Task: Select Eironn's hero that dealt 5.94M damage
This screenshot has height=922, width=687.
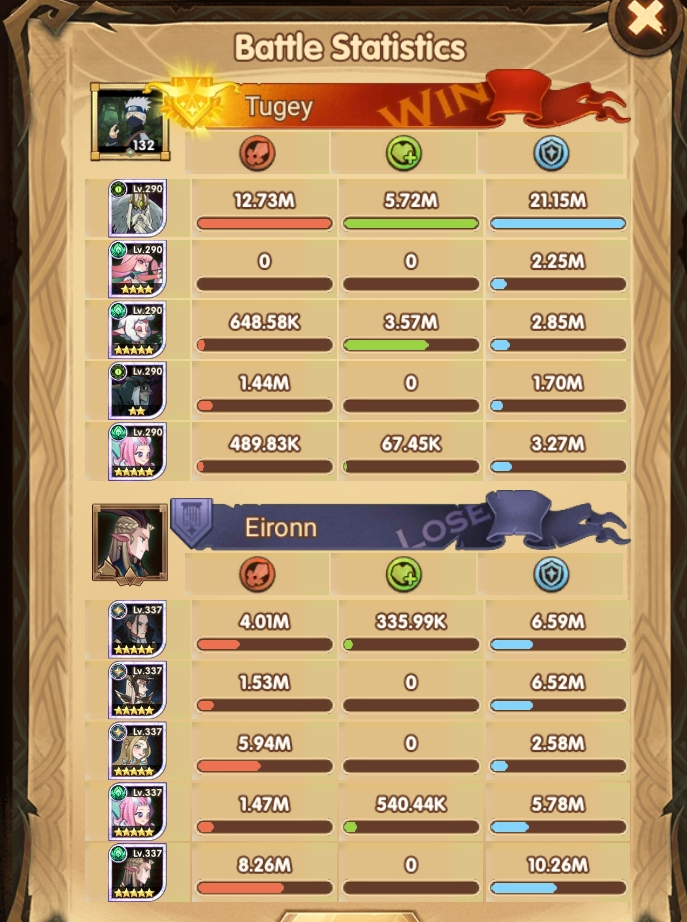Action: coord(138,751)
